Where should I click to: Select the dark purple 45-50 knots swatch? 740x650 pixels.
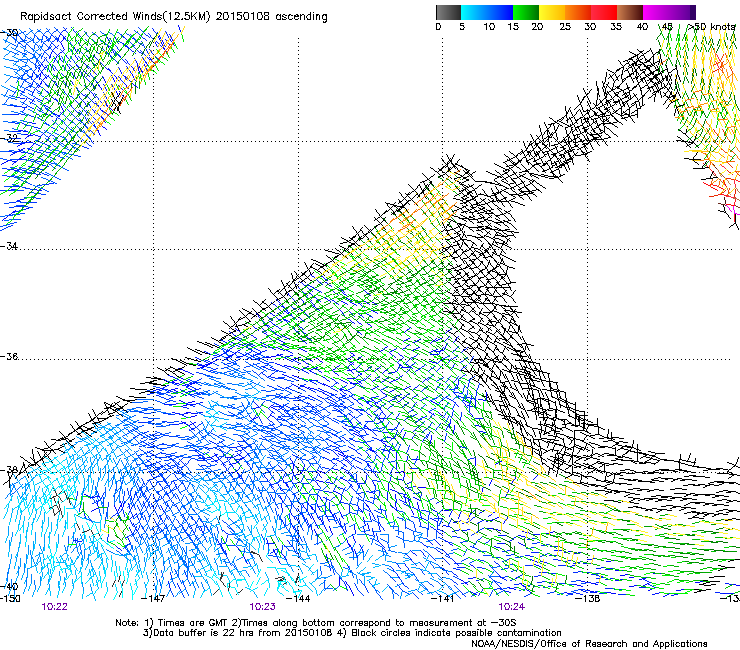(682, 12)
